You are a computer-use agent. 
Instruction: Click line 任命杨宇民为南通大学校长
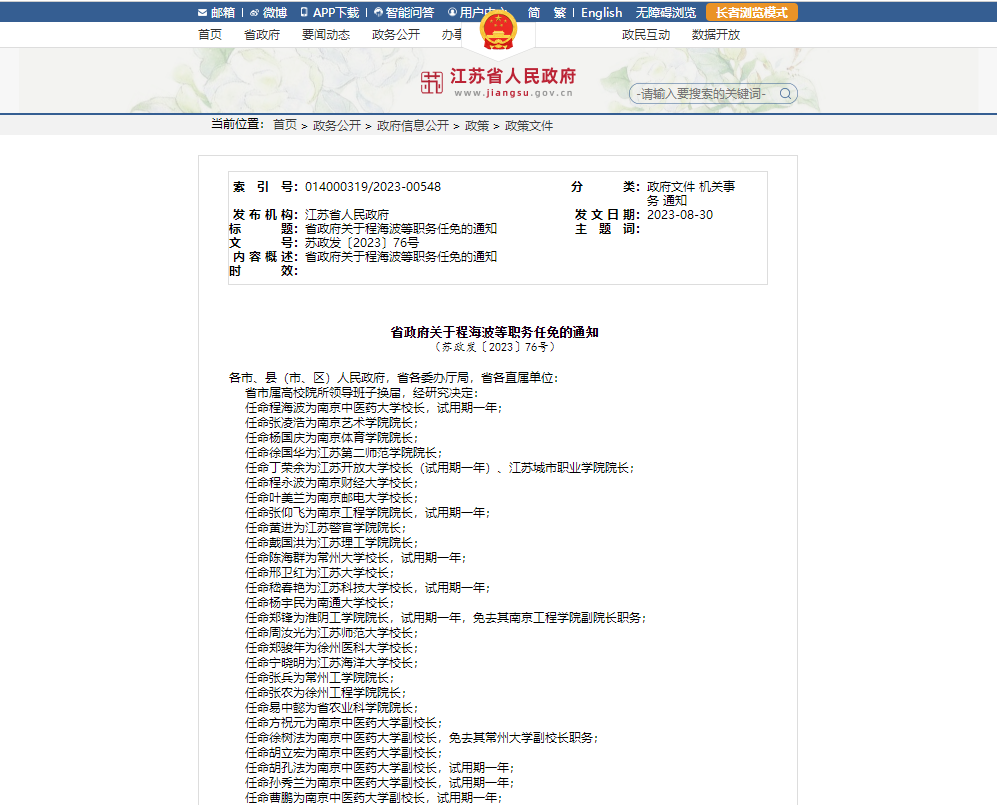pos(320,602)
